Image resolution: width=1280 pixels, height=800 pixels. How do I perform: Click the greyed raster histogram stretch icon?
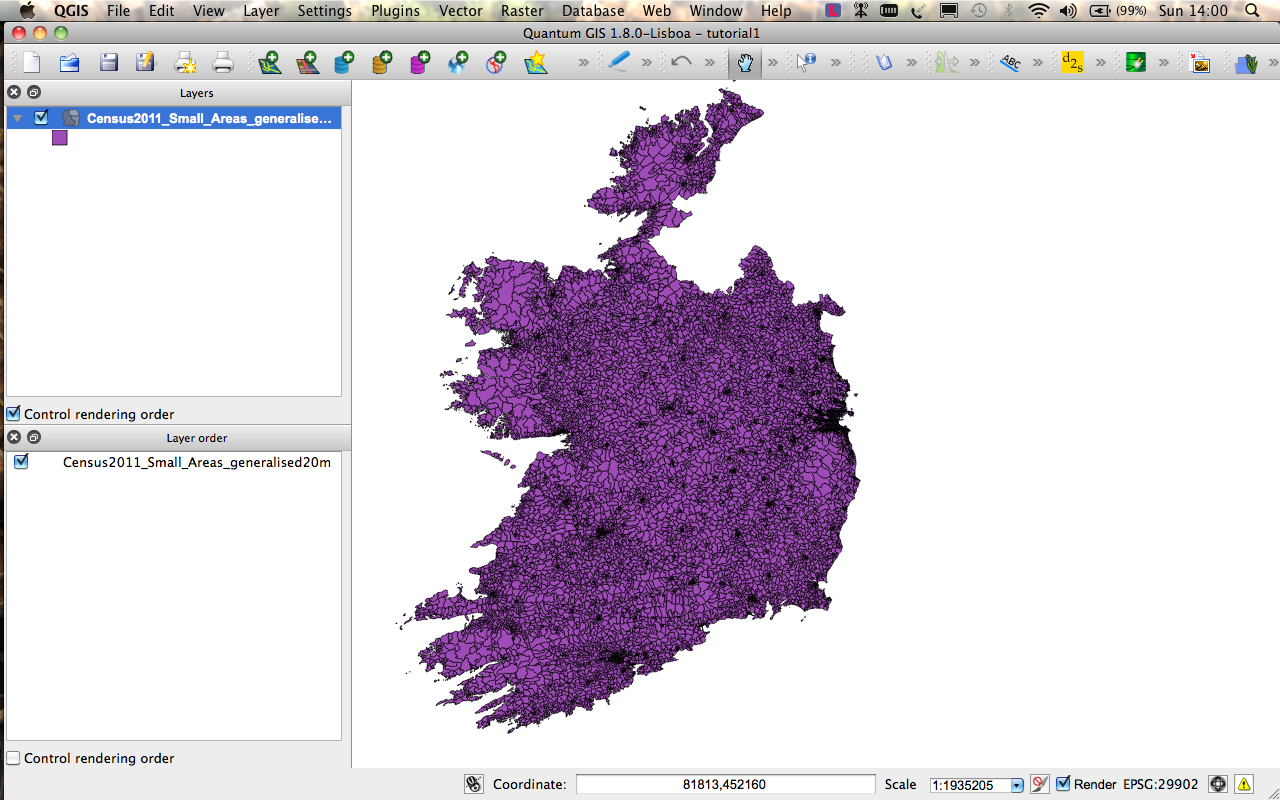946,62
